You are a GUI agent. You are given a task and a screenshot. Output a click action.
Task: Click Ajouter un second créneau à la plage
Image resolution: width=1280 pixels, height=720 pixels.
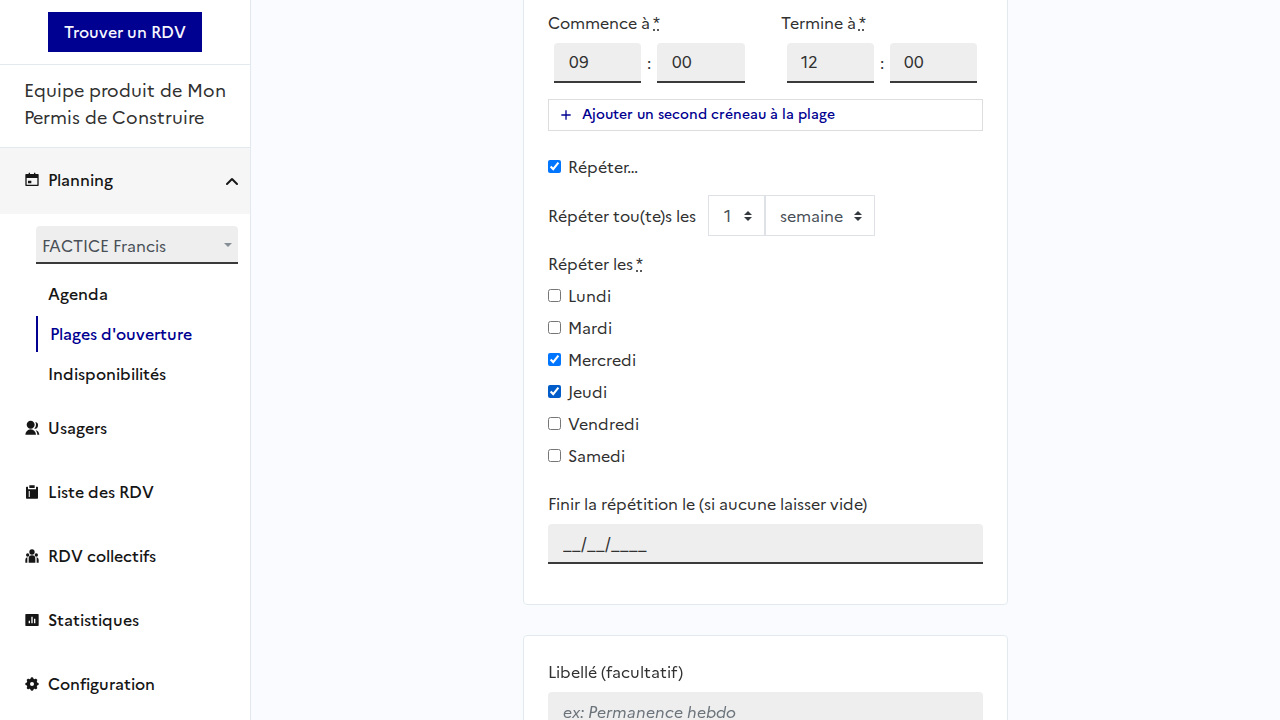pyautogui.click(x=708, y=115)
